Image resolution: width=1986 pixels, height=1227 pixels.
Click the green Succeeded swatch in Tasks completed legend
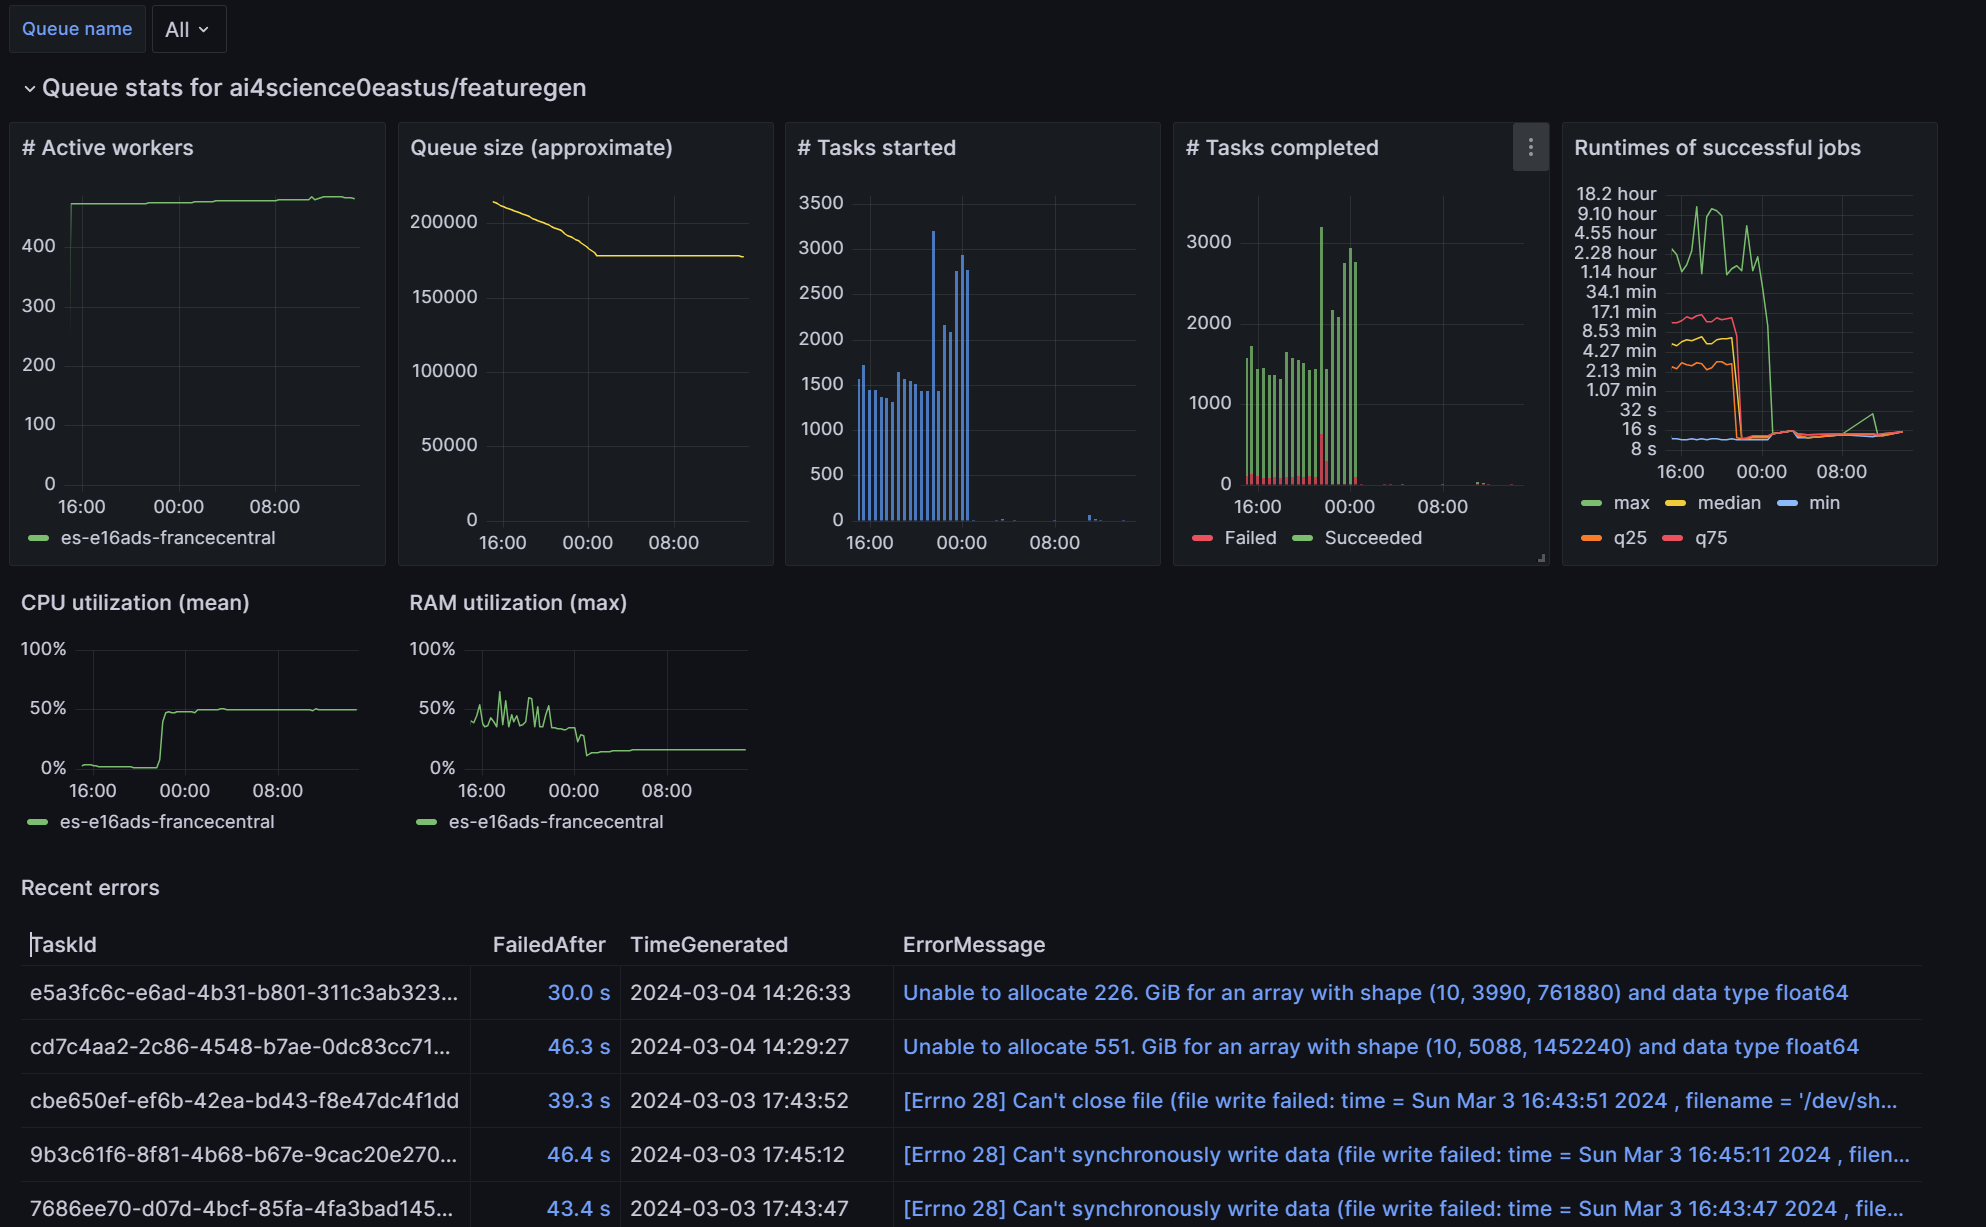1303,538
